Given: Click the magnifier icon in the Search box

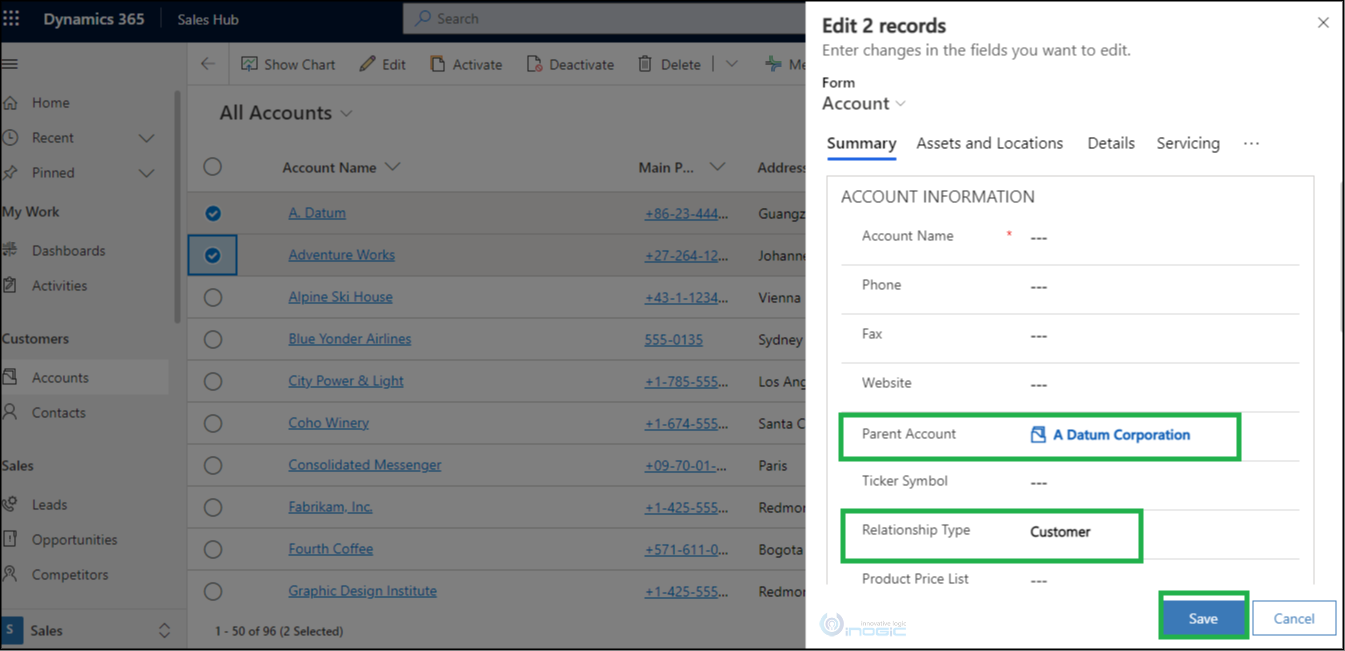Looking at the screenshot, I should (423, 18).
